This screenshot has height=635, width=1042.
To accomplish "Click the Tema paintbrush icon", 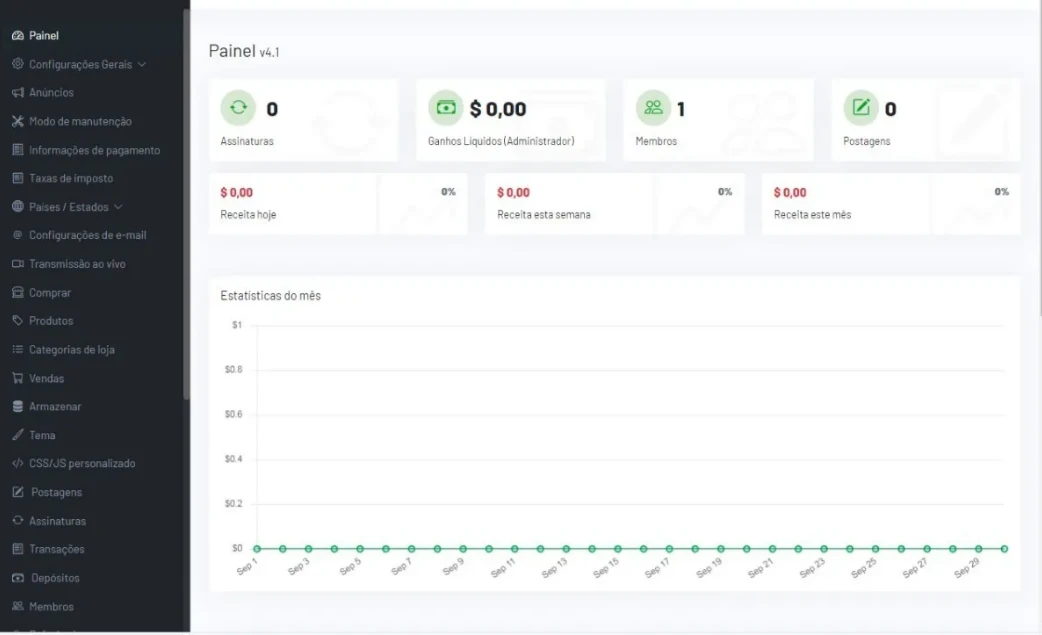I will pyautogui.click(x=18, y=436).
